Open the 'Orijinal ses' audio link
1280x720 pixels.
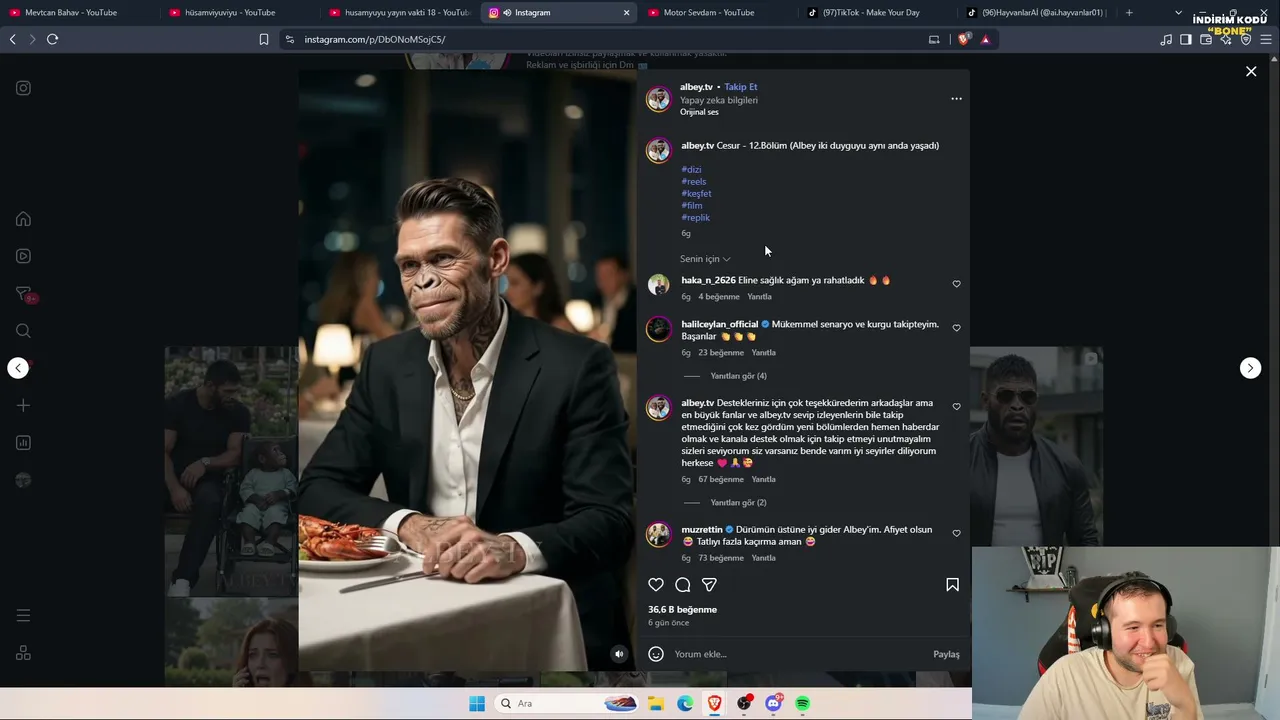699,112
